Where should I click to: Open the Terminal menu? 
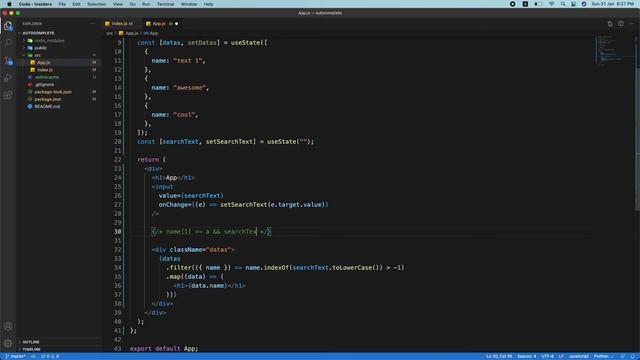pyautogui.click(x=165, y=4)
